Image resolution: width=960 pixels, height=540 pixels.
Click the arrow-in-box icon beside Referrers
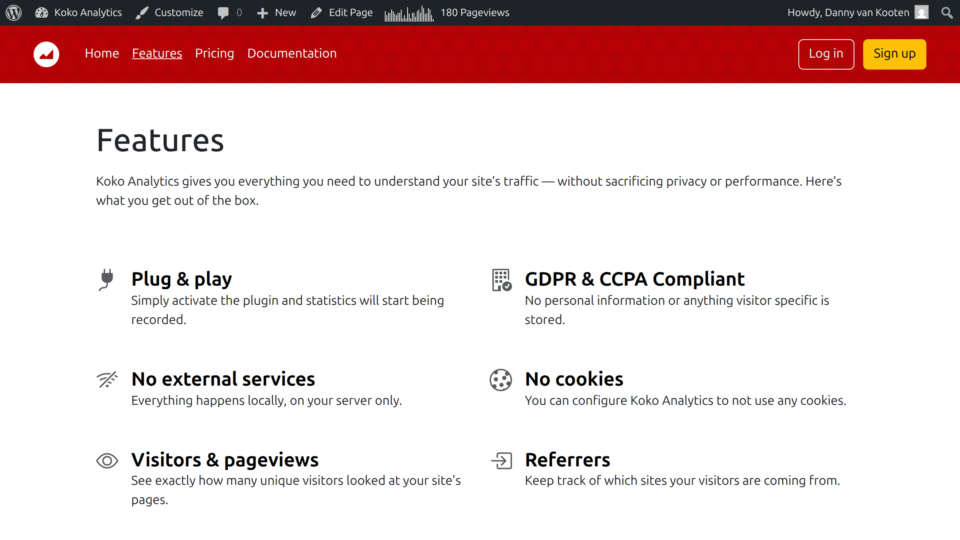coord(501,460)
